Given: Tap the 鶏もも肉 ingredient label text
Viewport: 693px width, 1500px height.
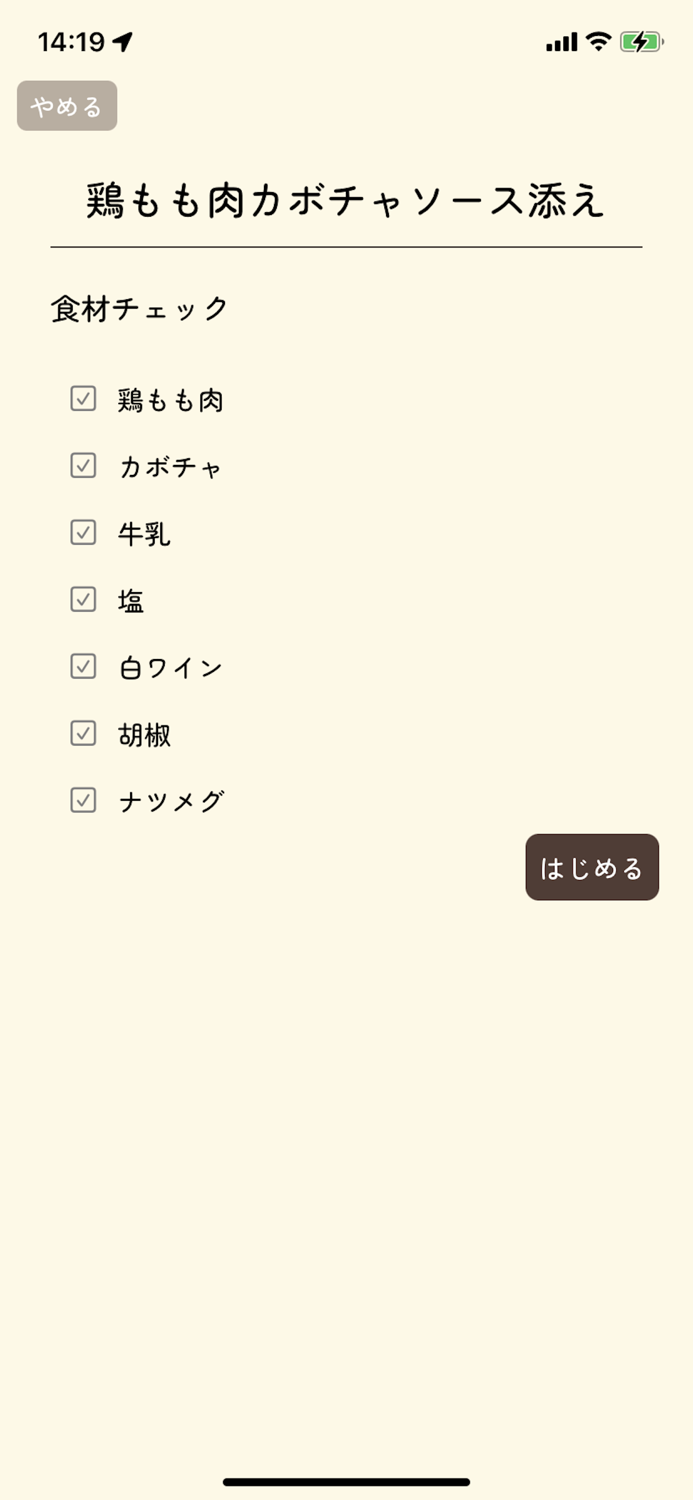Looking at the screenshot, I should click(x=168, y=399).
